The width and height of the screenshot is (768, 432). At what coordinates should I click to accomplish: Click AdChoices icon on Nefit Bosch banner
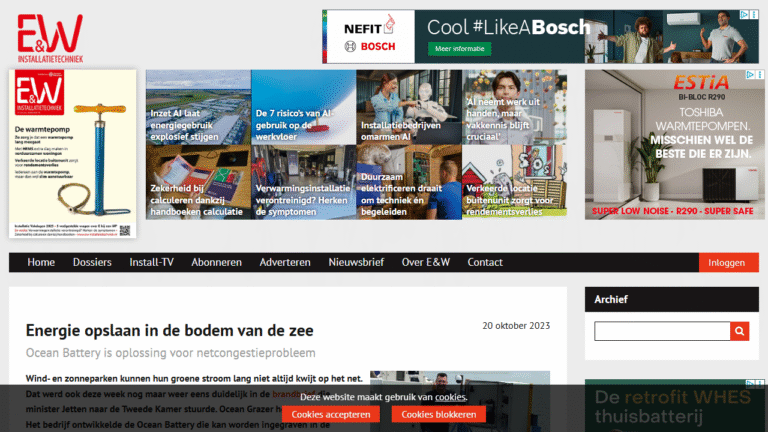tap(747, 15)
